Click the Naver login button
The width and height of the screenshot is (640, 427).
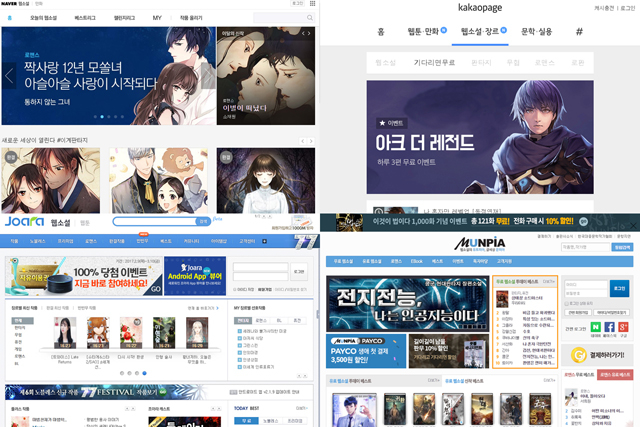(297, 3)
